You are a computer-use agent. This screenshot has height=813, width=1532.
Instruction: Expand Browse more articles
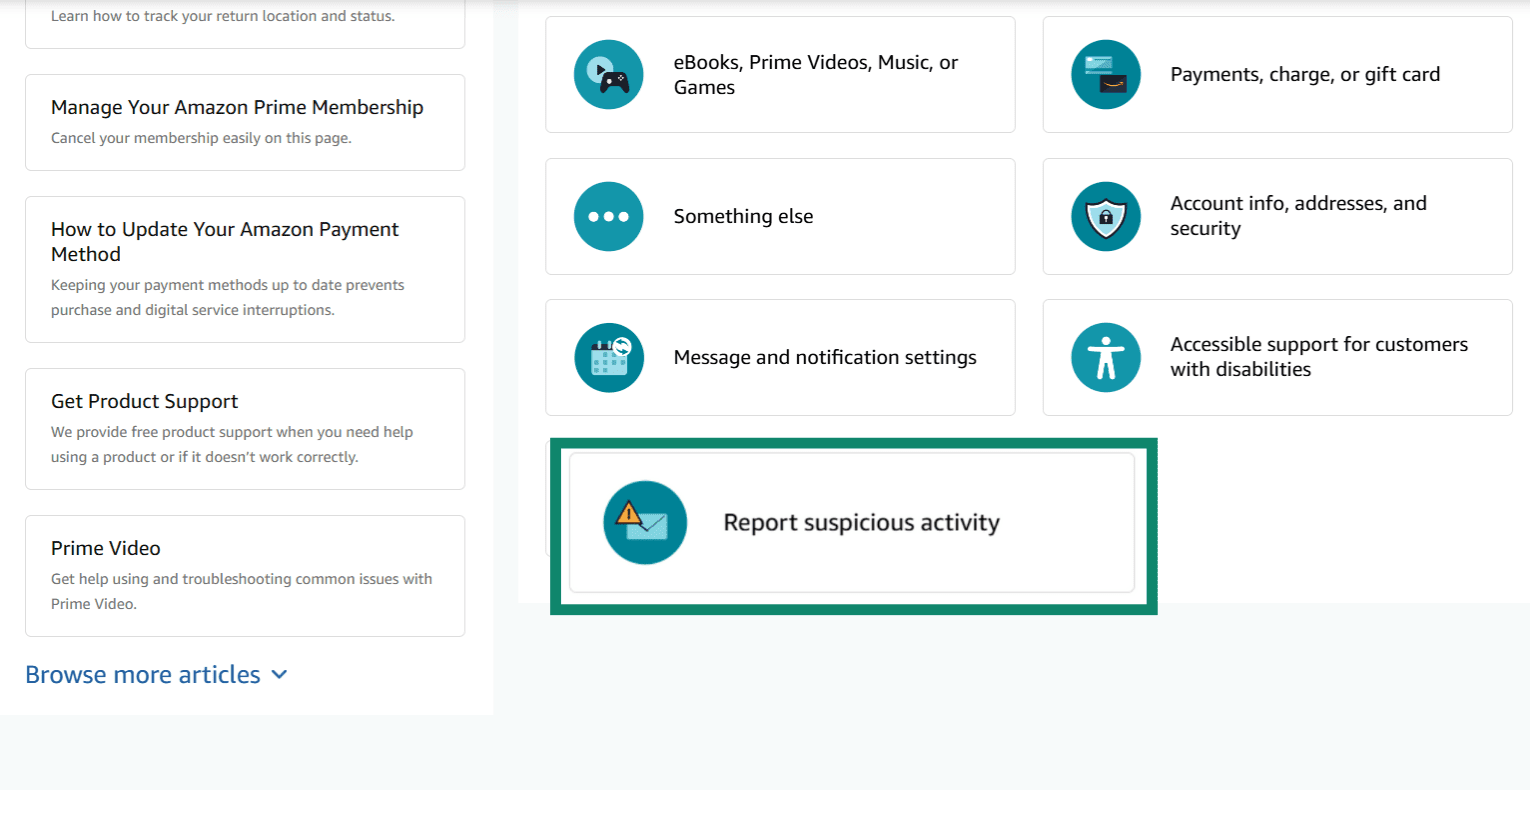pos(156,674)
